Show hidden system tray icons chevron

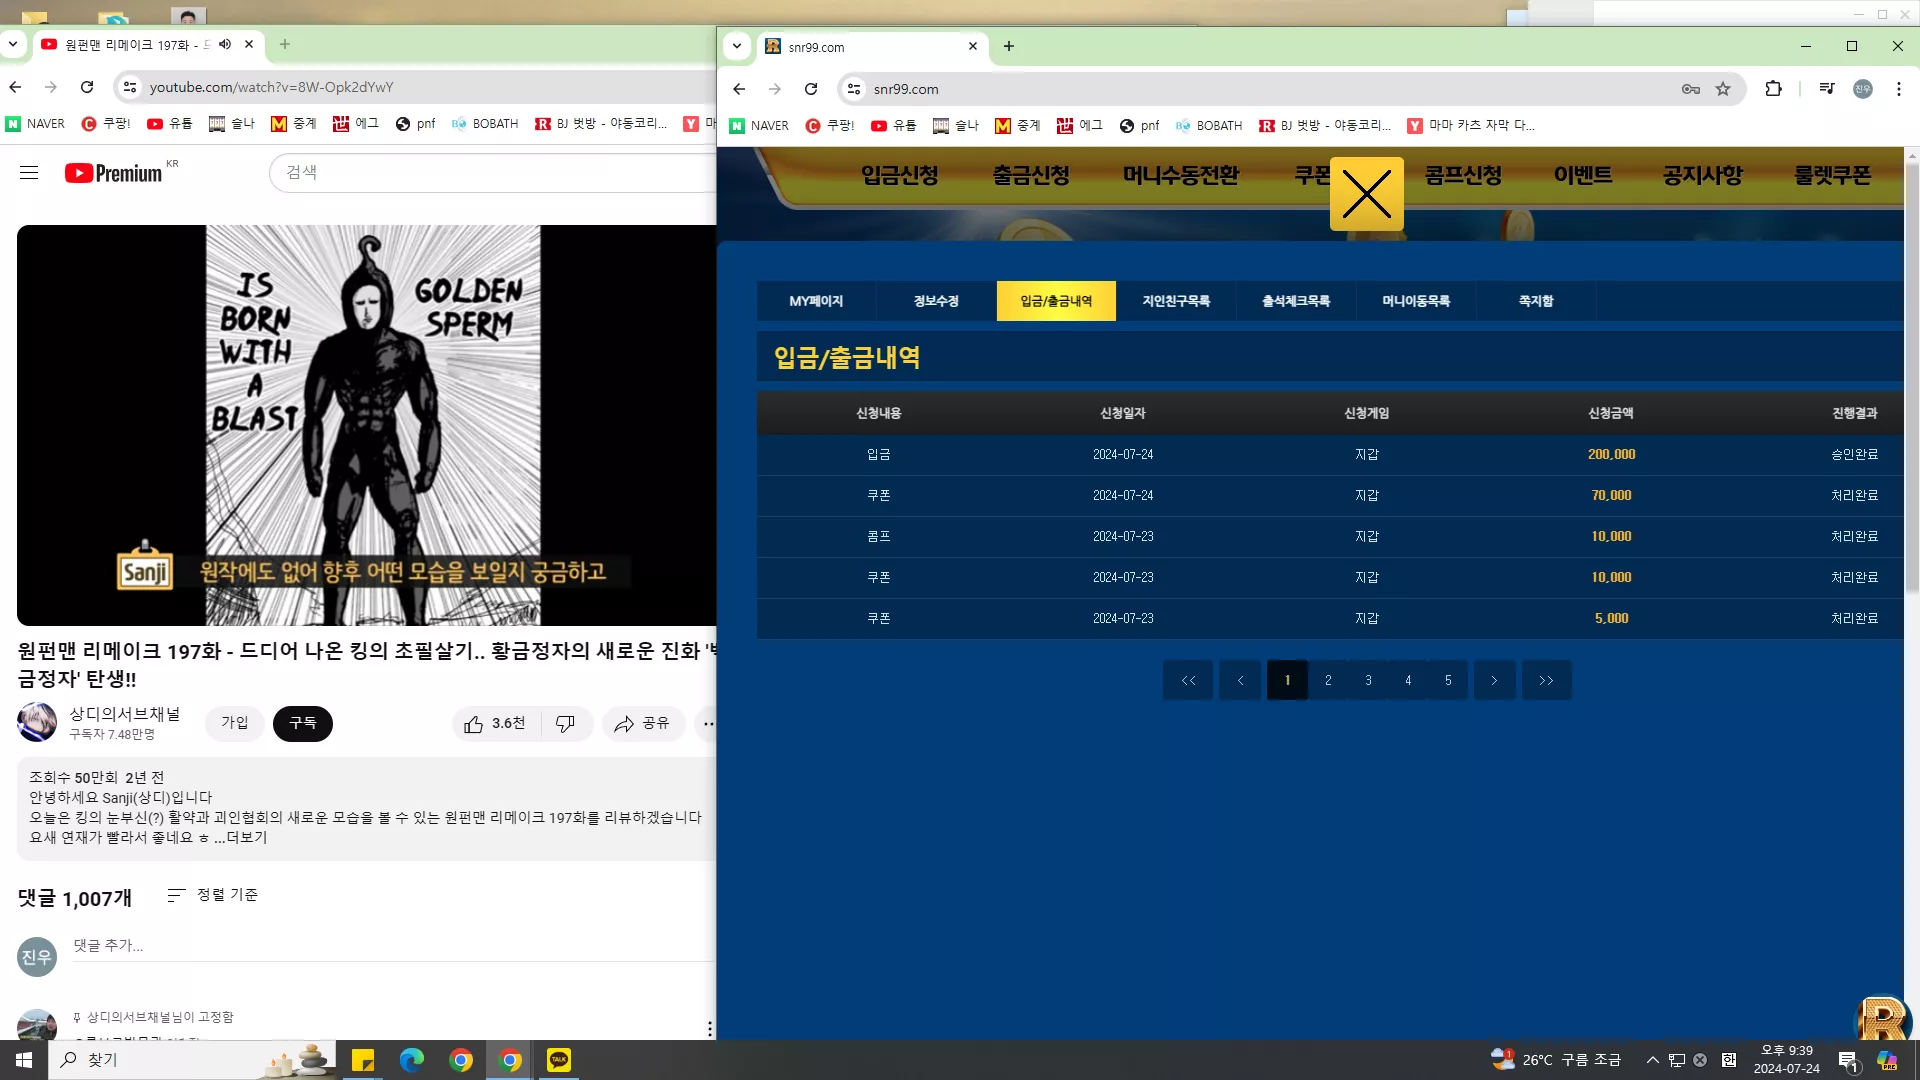[x=1652, y=1060]
